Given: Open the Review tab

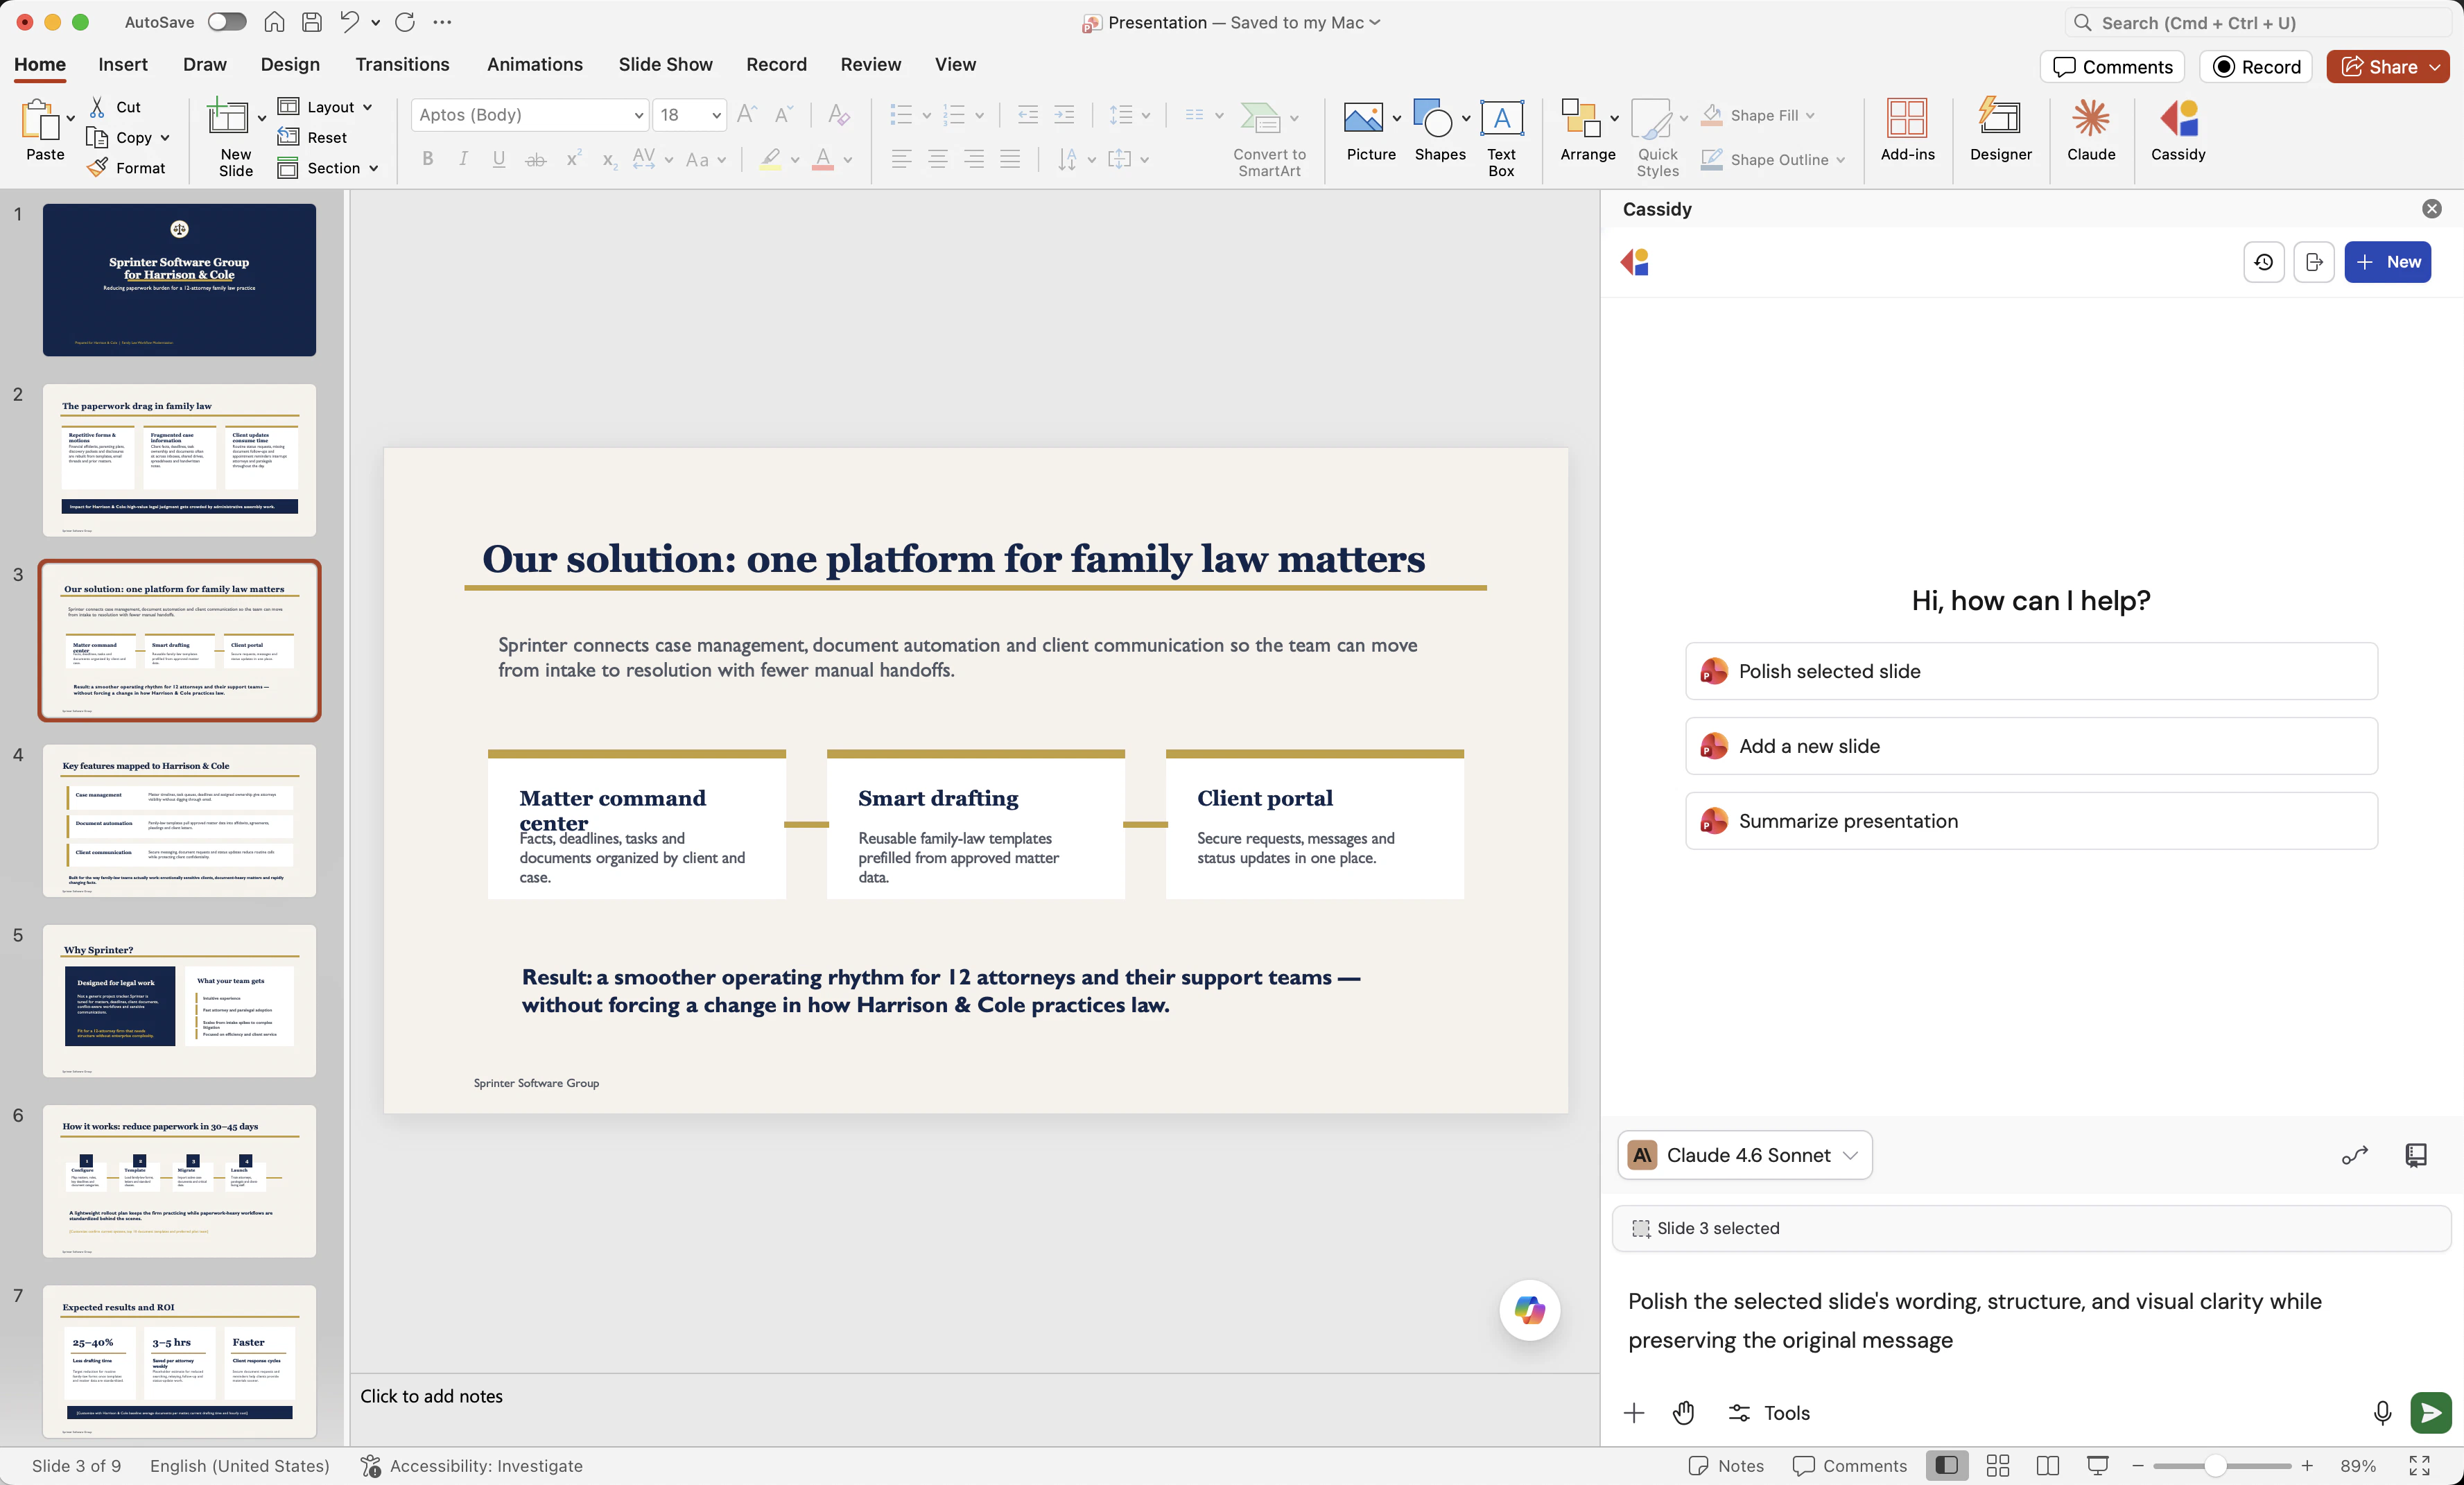Looking at the screenshot, I should point(870,64).
